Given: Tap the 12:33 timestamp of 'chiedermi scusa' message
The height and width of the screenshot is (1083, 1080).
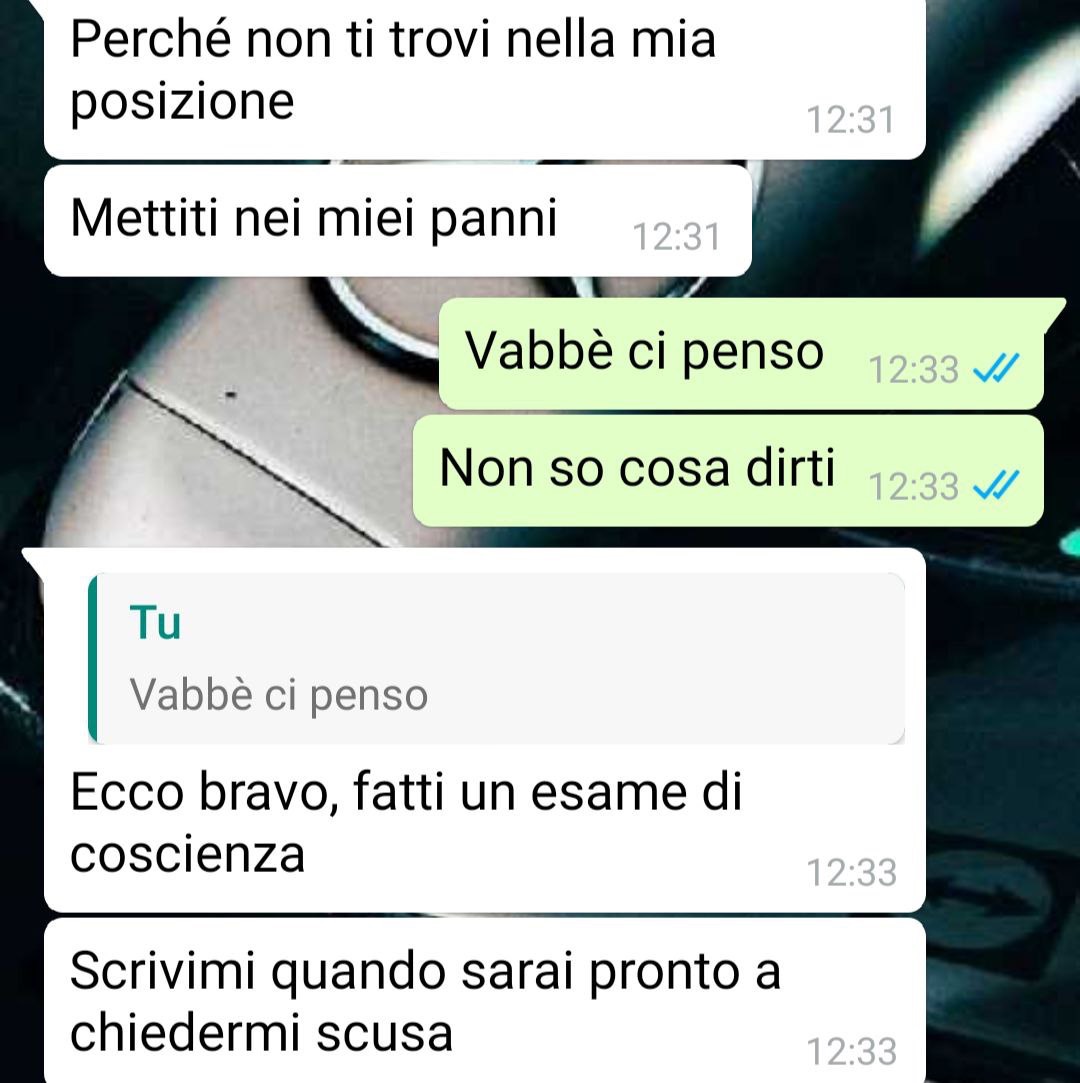Looking at the screenshot, I should click(x=851, y=1051).
